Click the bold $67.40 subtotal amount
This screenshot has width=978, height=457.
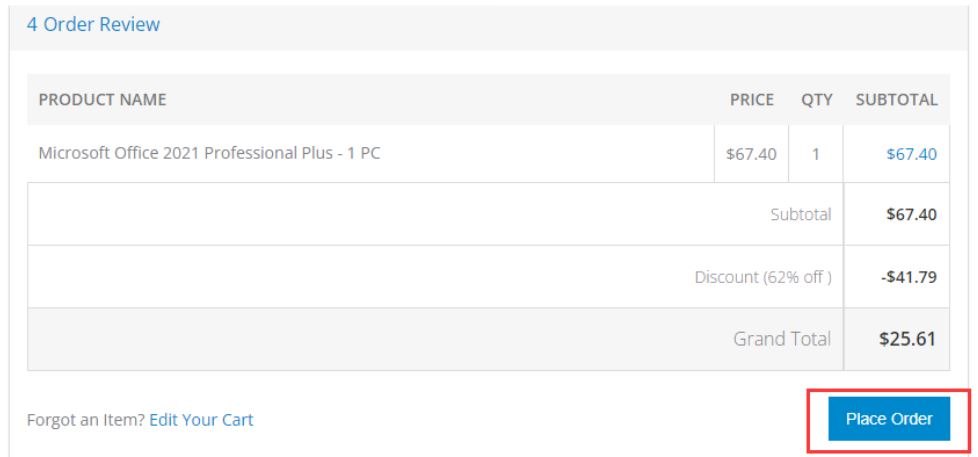pyautogui.click(x=912, y=215)
